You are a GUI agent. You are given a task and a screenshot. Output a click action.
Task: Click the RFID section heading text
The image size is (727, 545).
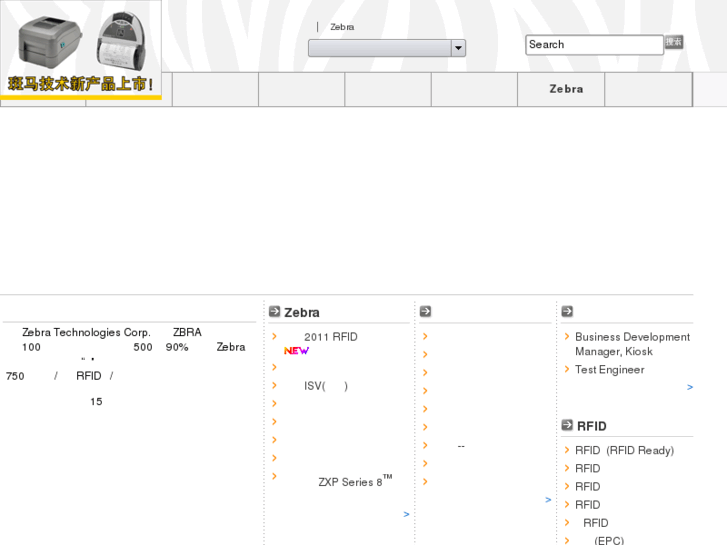pyautogui.click(x=592, y=426)
